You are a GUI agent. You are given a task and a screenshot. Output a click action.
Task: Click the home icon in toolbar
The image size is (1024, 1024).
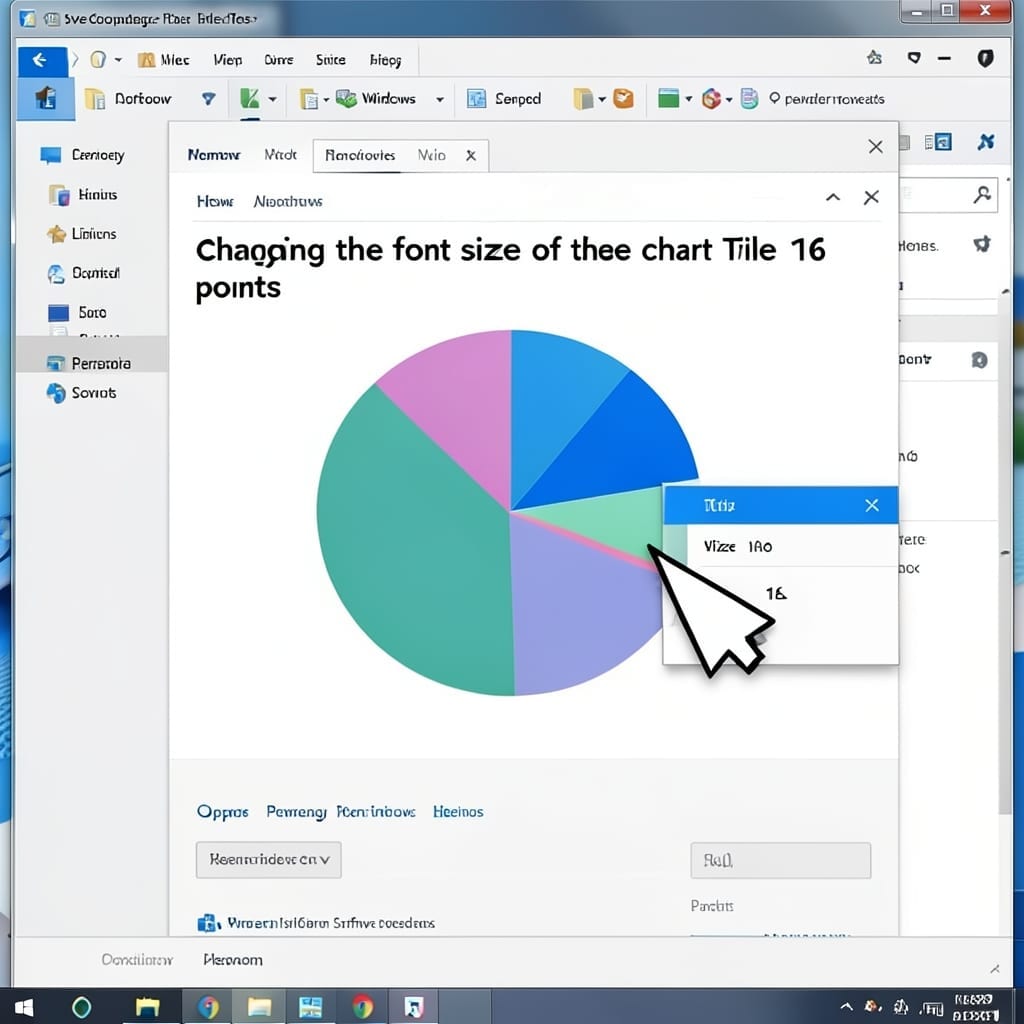(x=45, y=99)
